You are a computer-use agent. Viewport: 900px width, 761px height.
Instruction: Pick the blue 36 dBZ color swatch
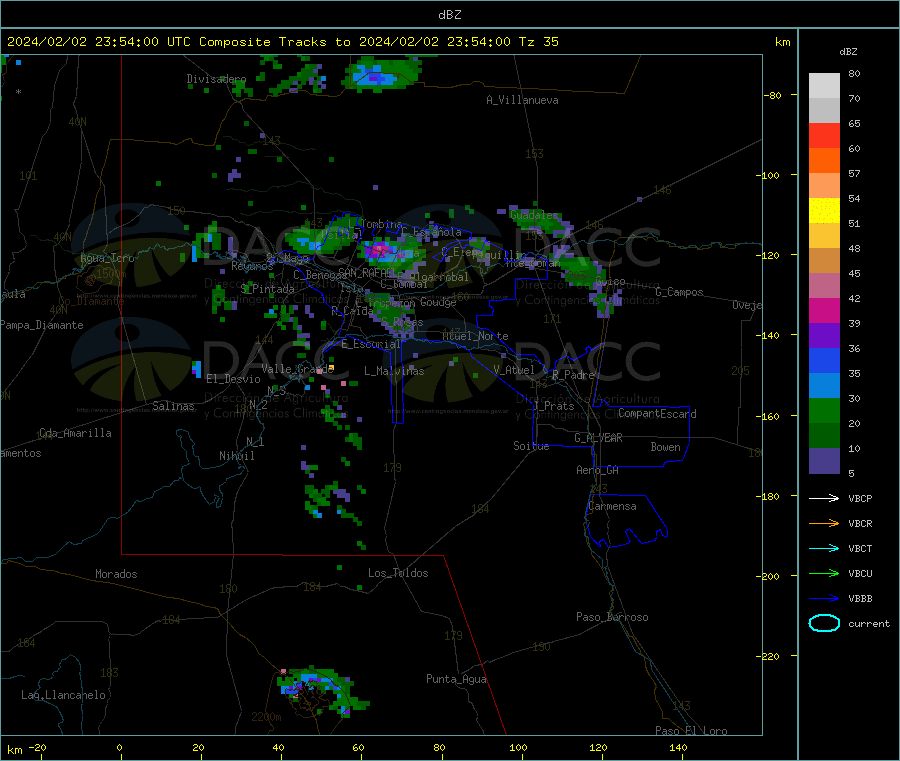(x=824, y=360)
